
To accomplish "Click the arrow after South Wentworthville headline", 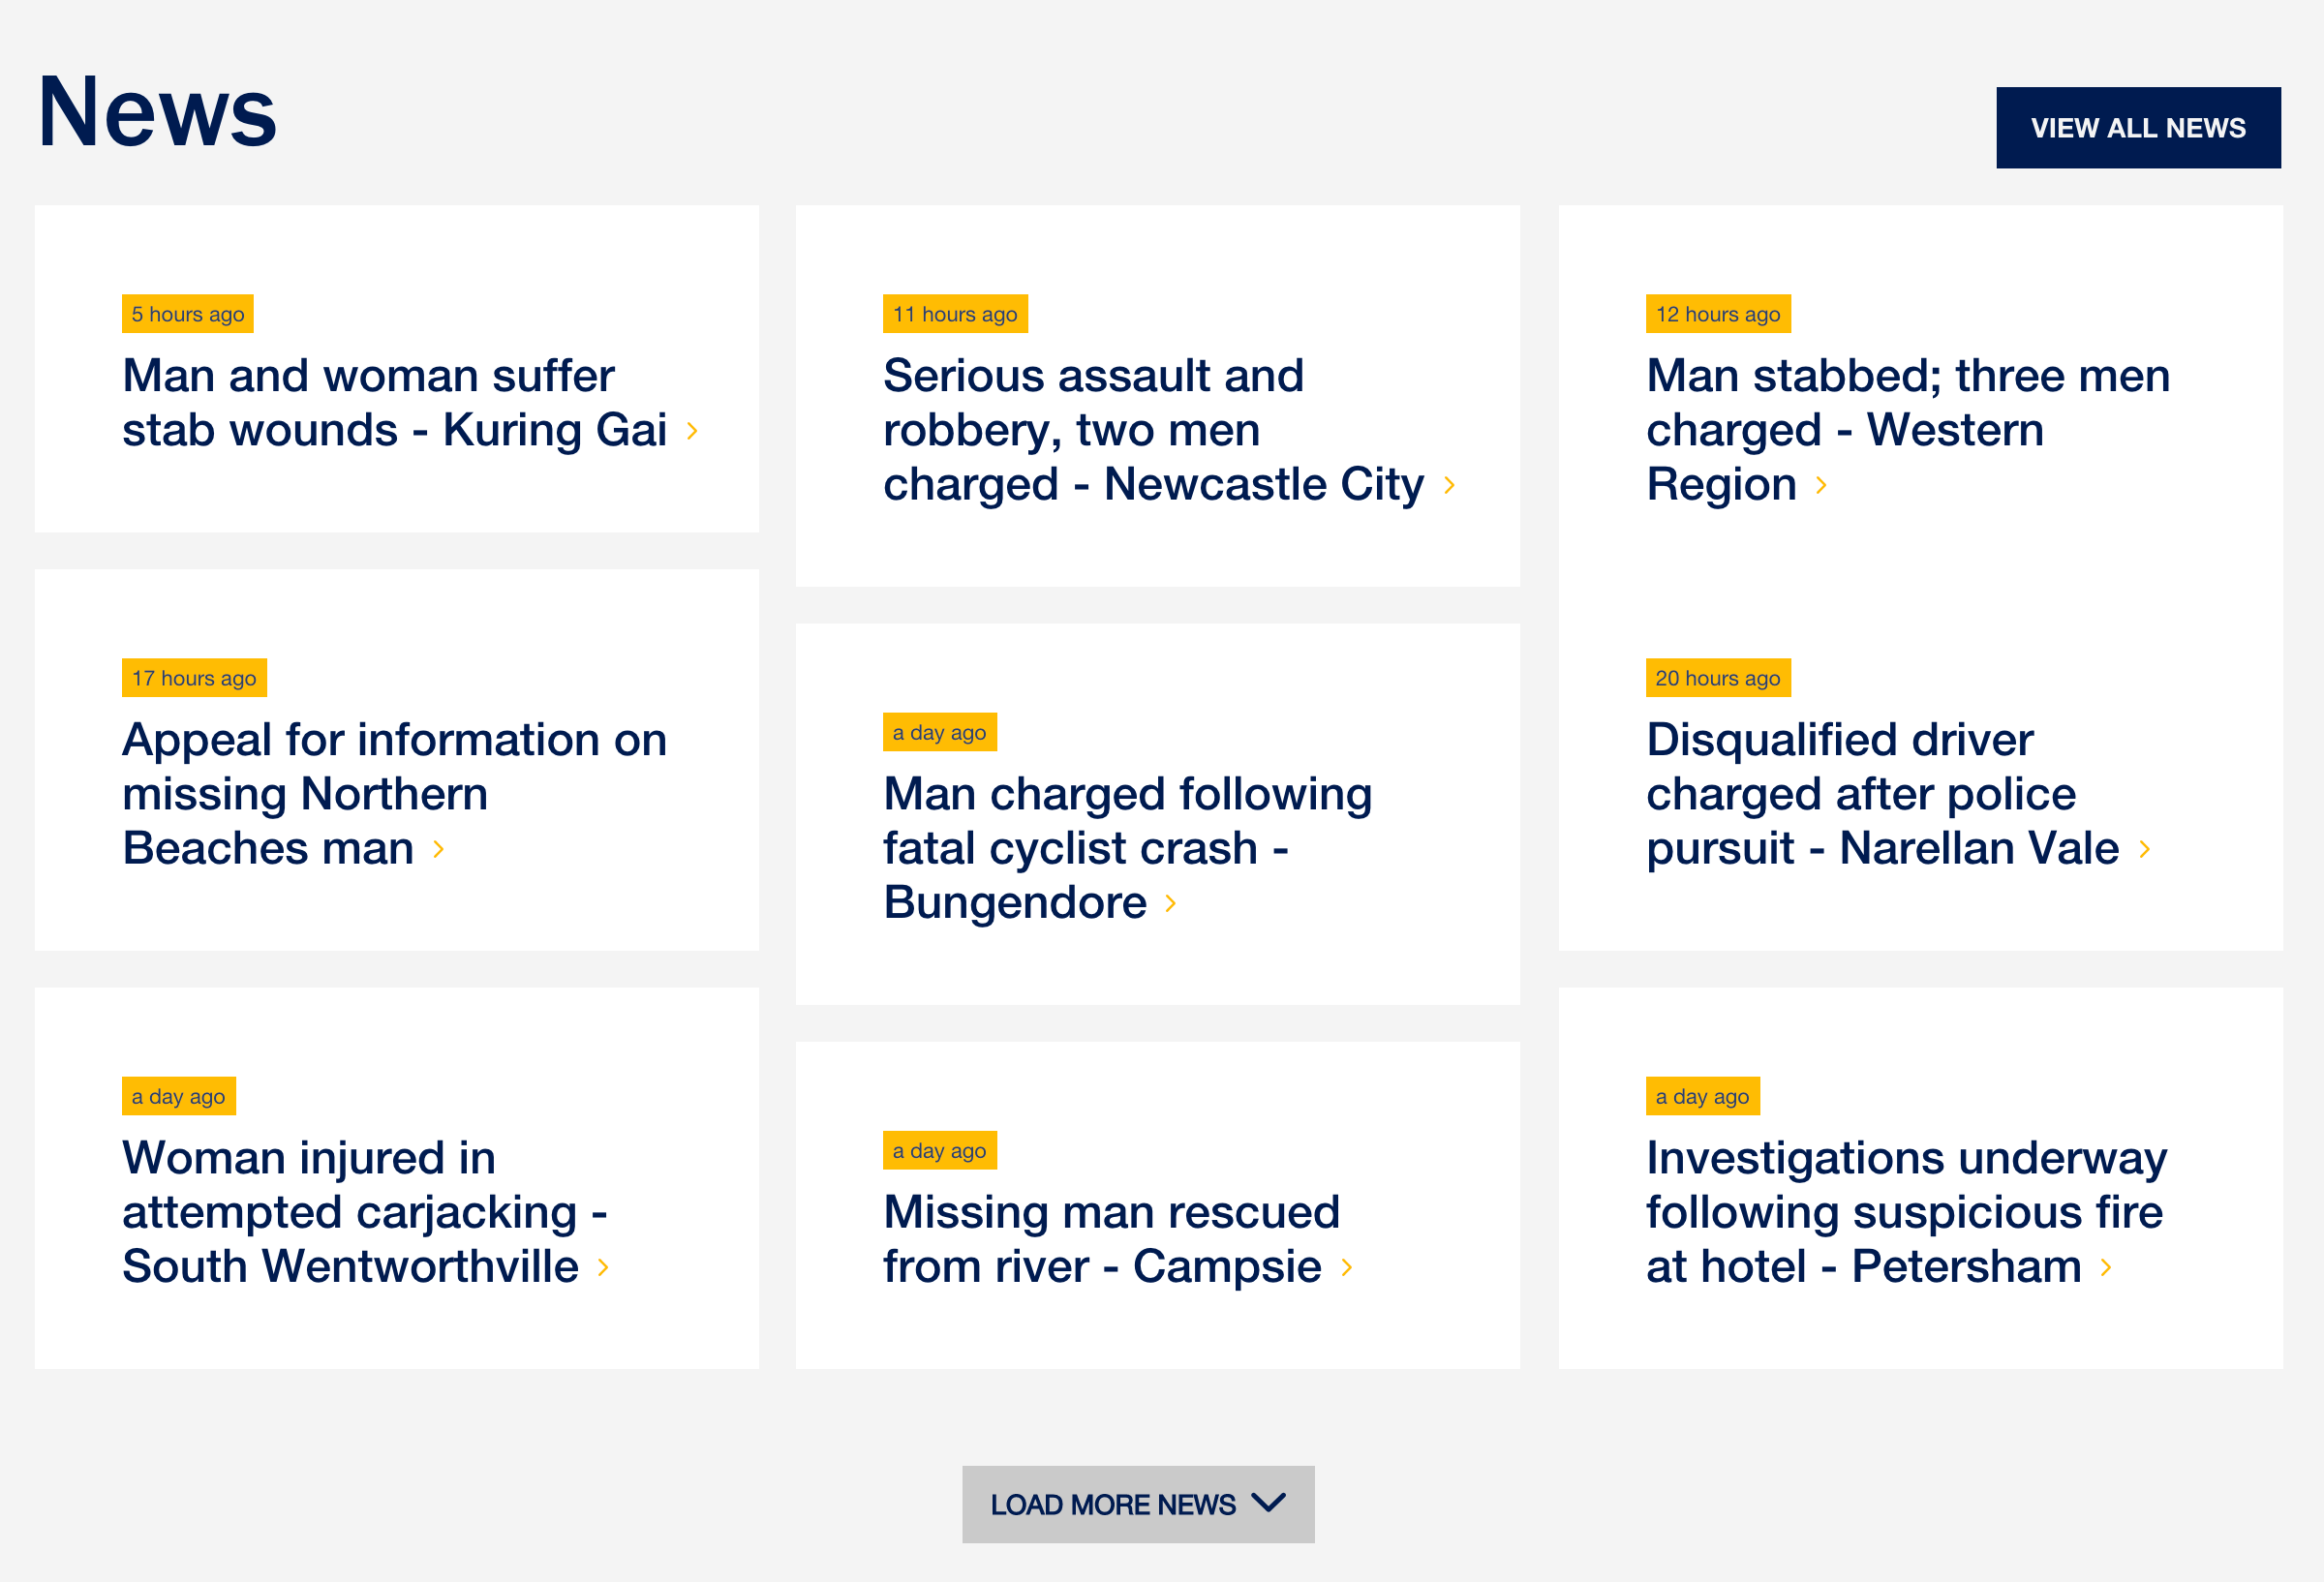I will pyautogui.click(x=602, y=1268).
